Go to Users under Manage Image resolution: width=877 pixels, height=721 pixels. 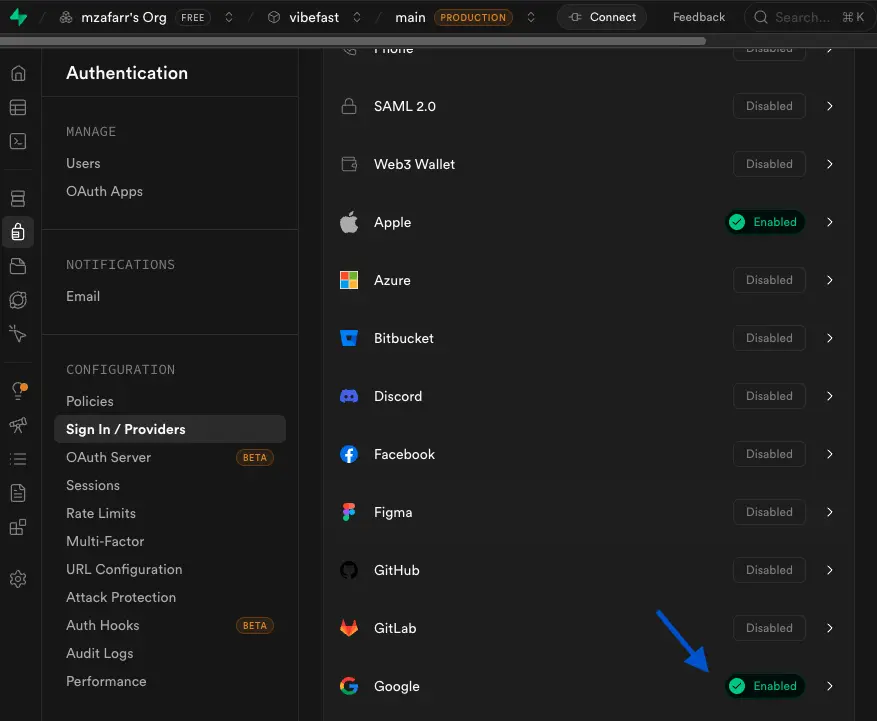tap(83, 163)
